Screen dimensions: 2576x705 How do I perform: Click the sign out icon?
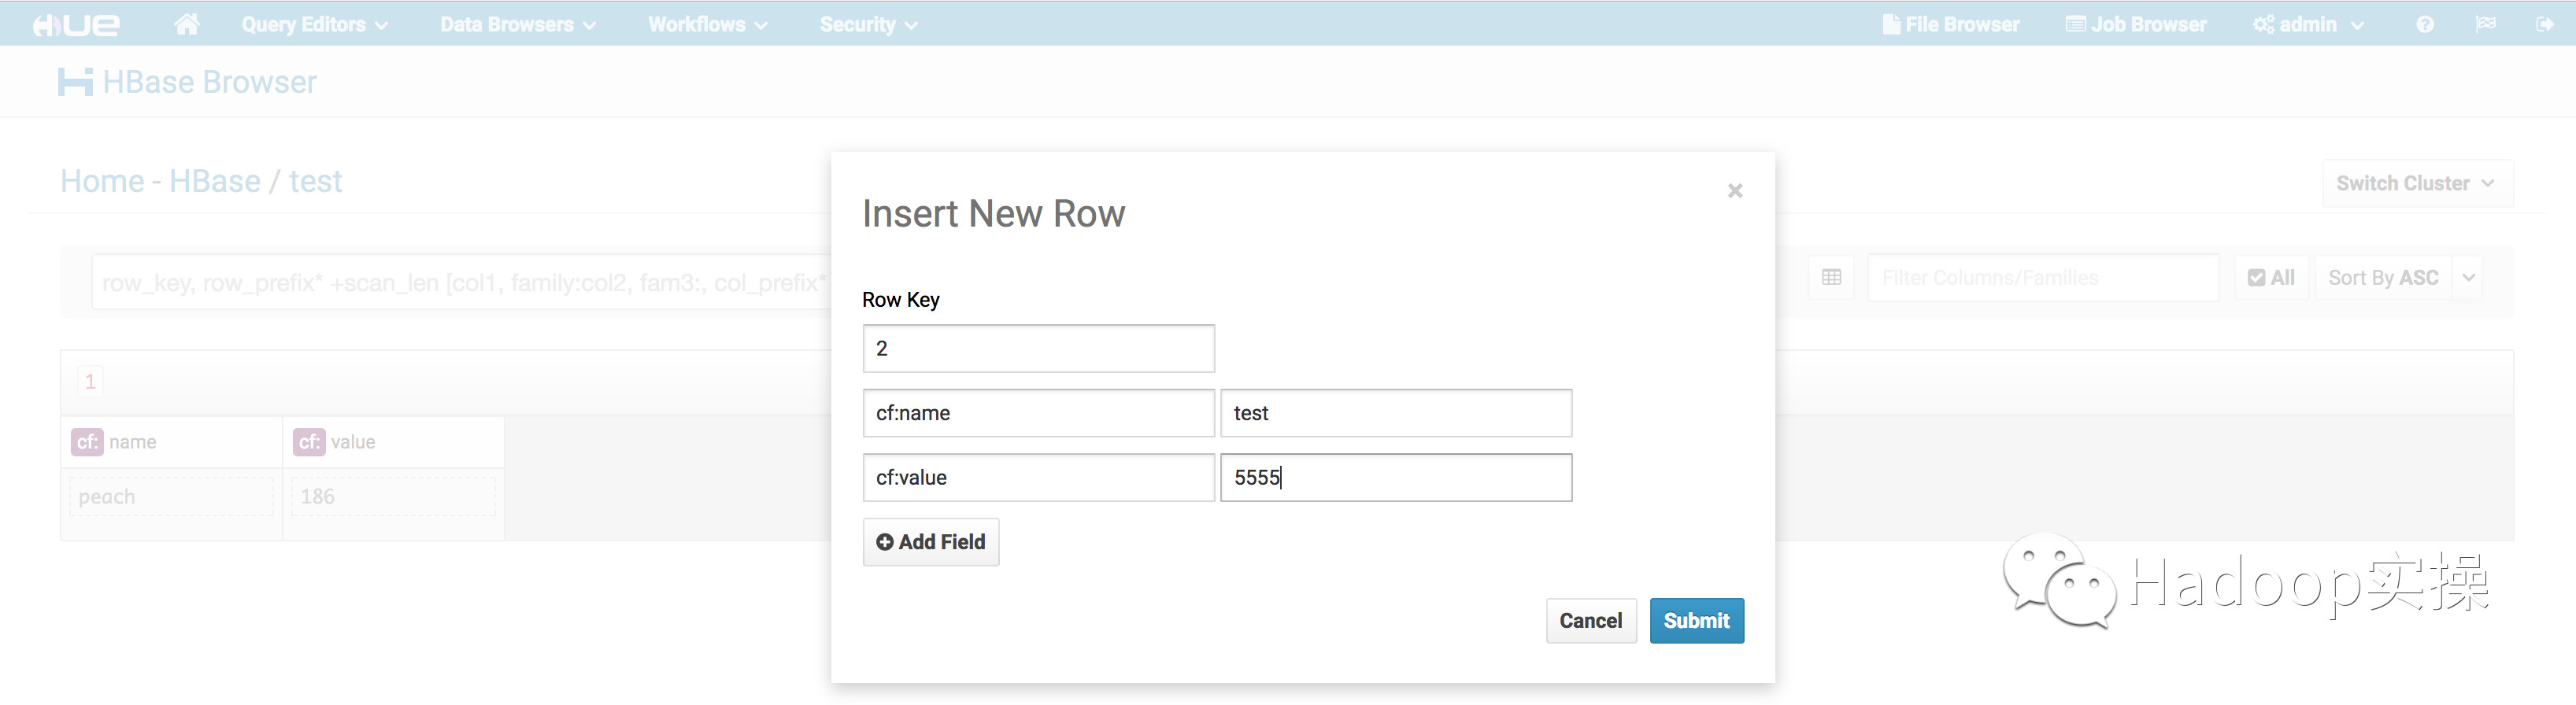(2545, 24)
